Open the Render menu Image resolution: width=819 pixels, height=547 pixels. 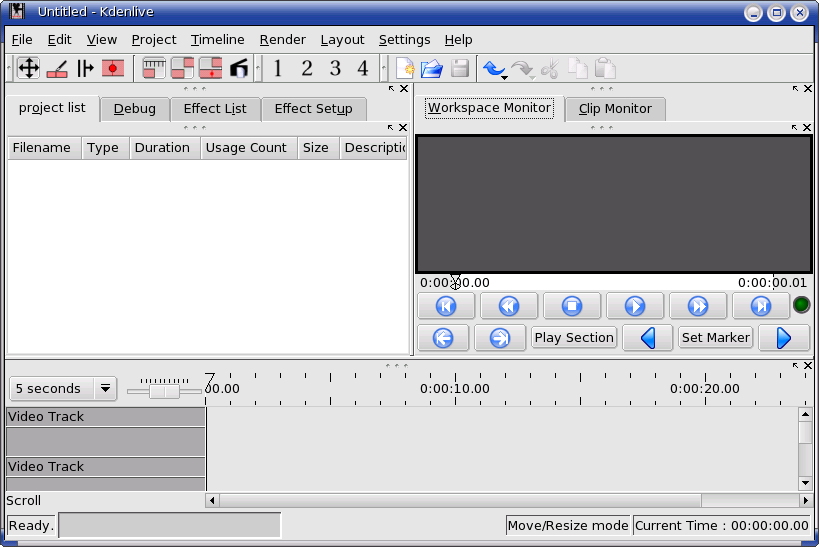click(x=283, y=40)
